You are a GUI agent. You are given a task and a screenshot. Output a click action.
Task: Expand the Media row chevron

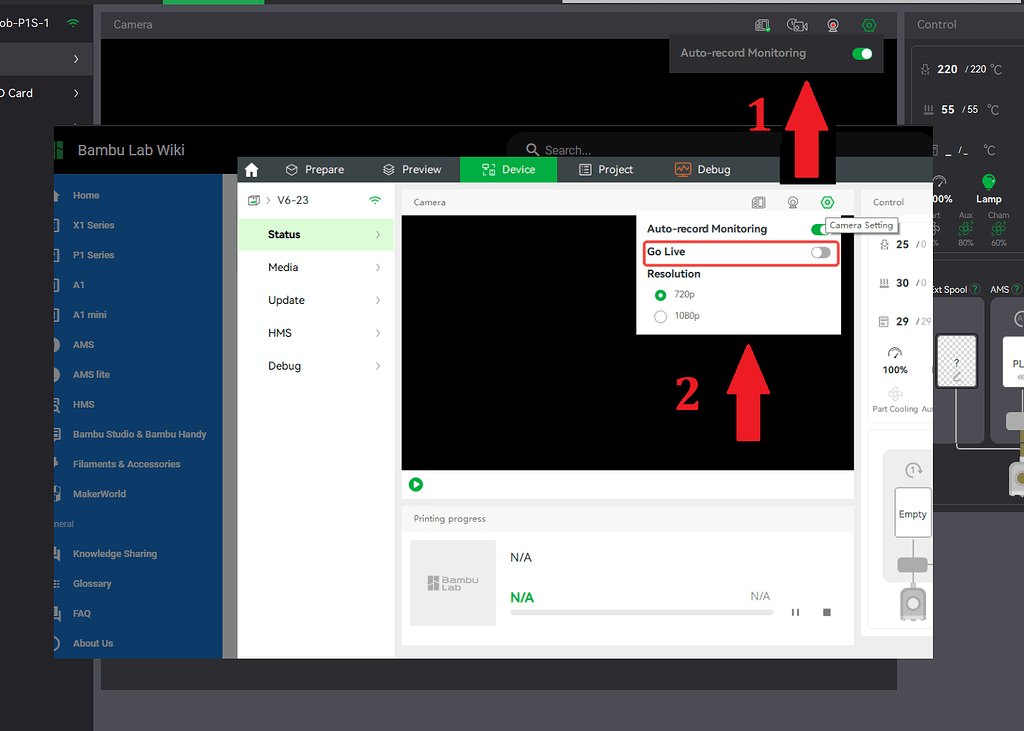(x=378, y=267)
